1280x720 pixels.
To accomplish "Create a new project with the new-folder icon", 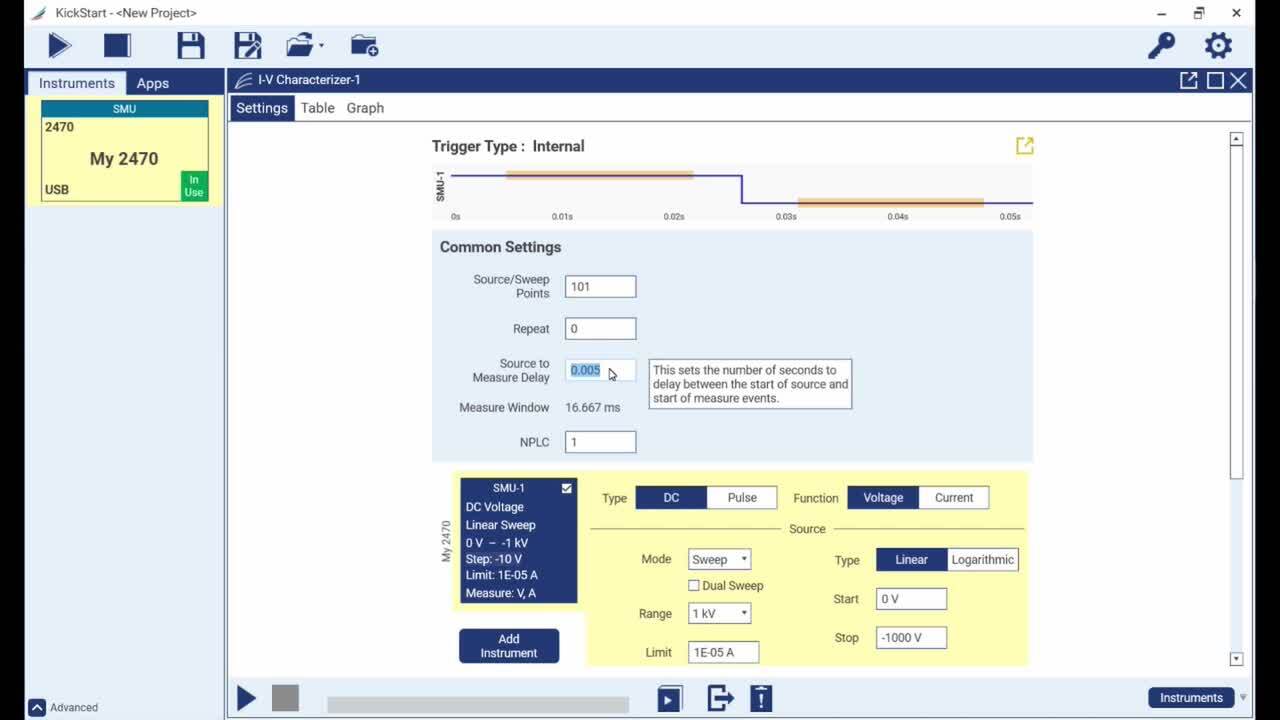I will tap(364, 45).
